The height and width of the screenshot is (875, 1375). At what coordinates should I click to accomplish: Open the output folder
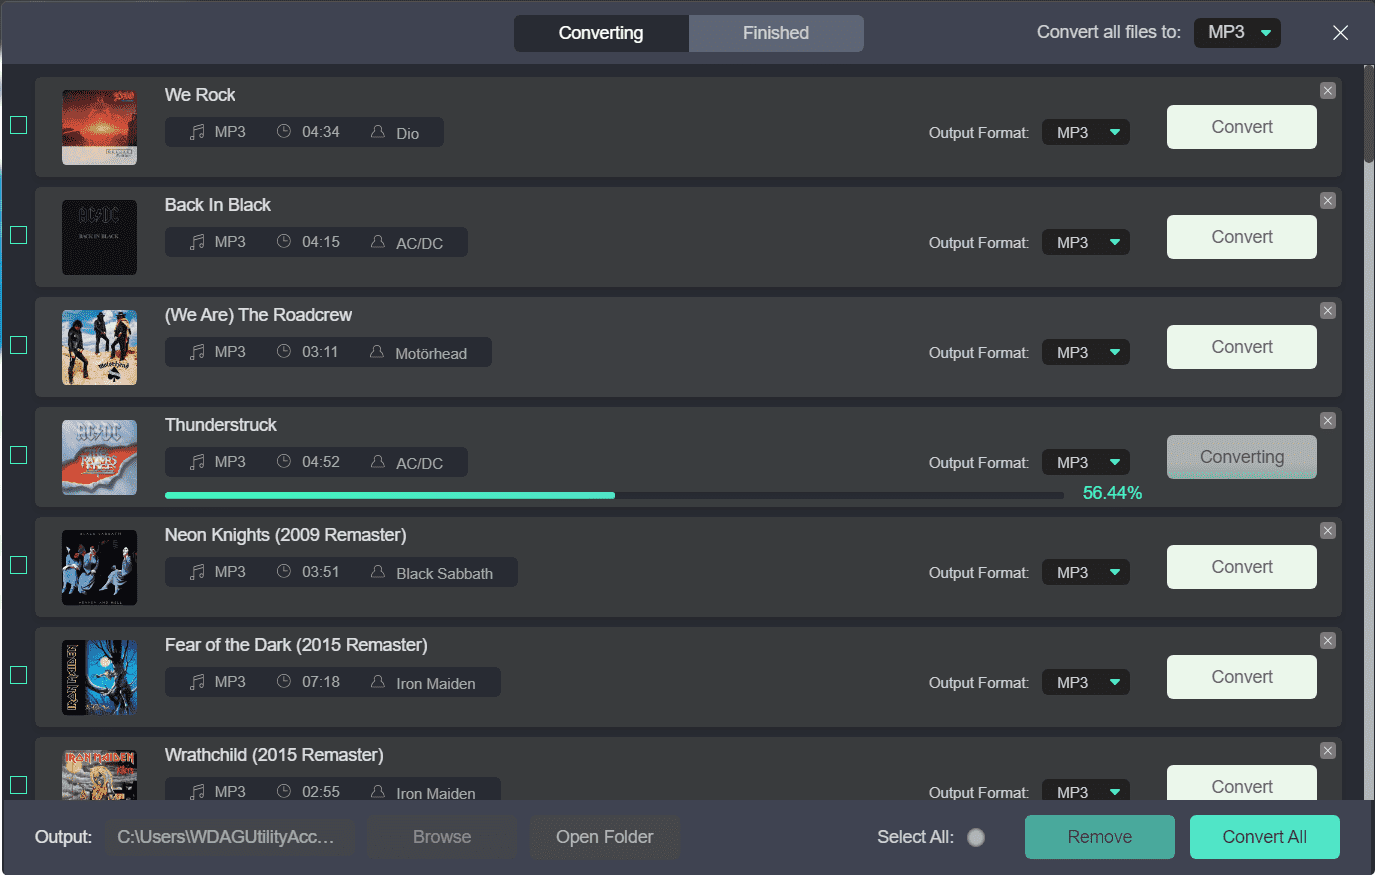coord(605,837)
